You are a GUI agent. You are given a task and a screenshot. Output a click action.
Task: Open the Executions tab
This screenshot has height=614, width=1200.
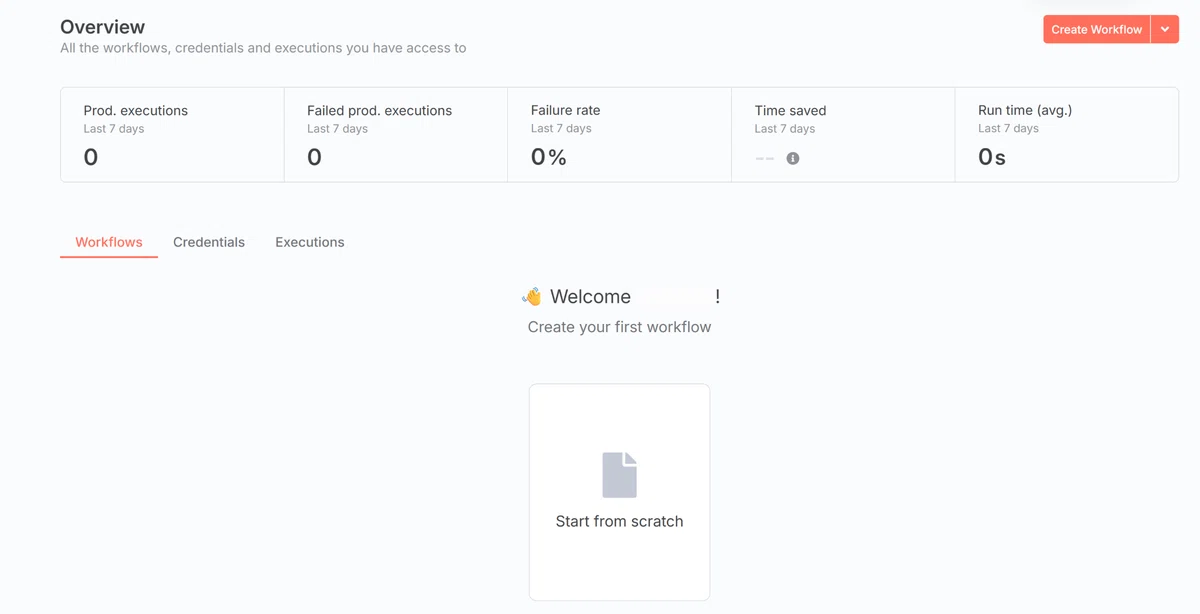(x=310, y=242)
